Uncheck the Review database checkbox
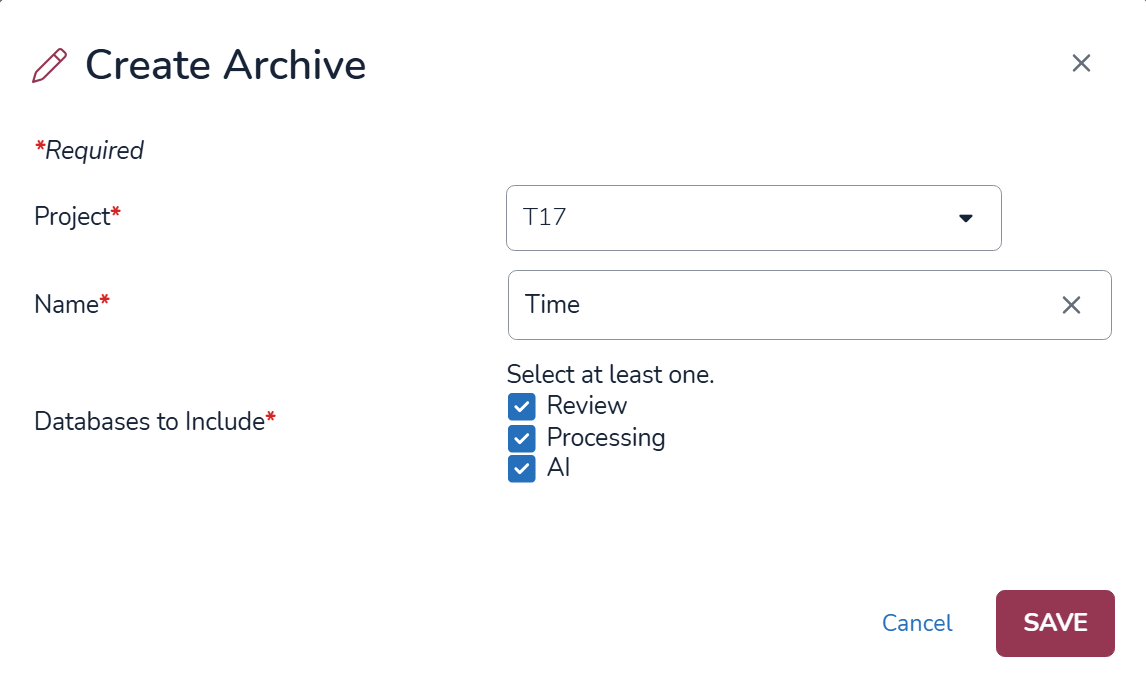 [521, 406]
